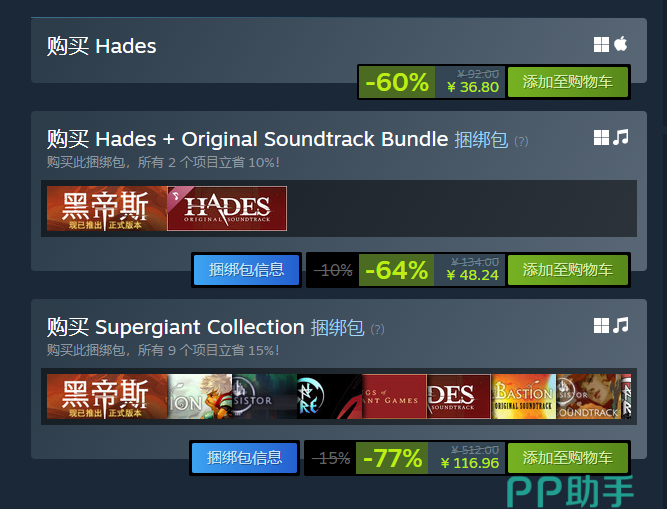Viewport: 667px width, 509px height.
Task: Open Transistor game thumbnail in collection
Action: 264,396
